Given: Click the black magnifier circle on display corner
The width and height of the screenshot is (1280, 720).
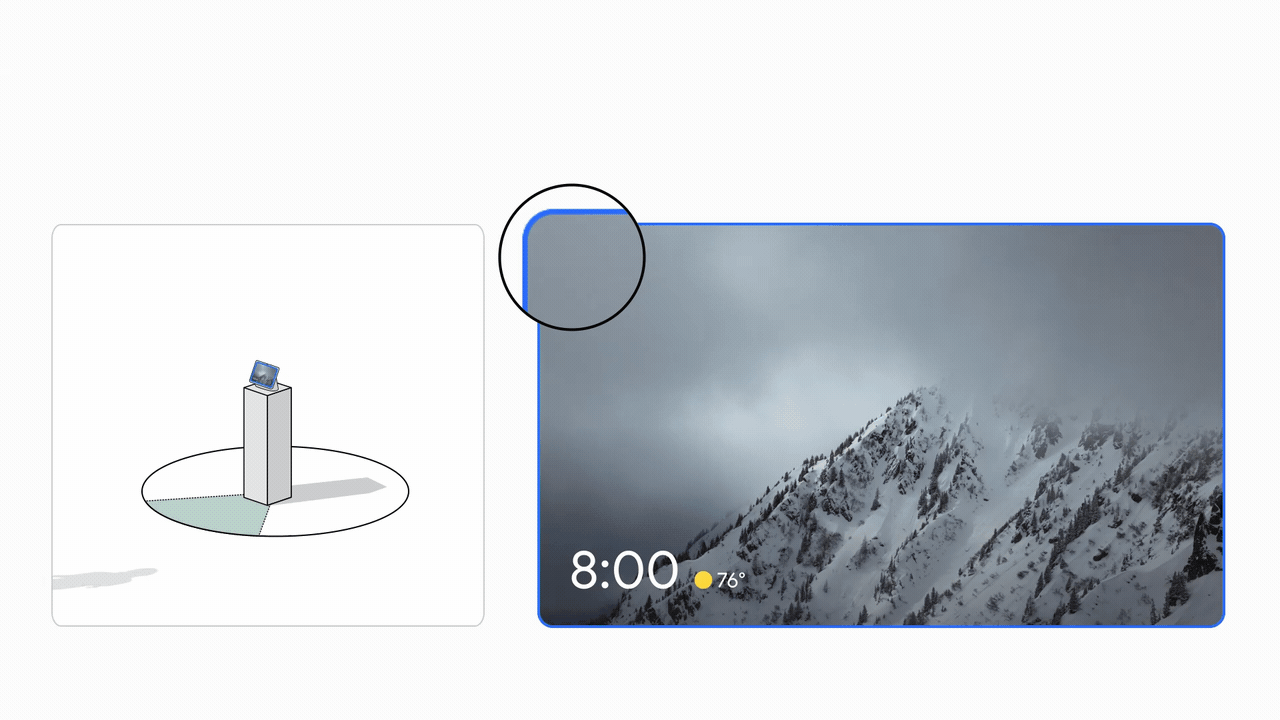Looking at the screenshot, I should [x=572, y=257].
